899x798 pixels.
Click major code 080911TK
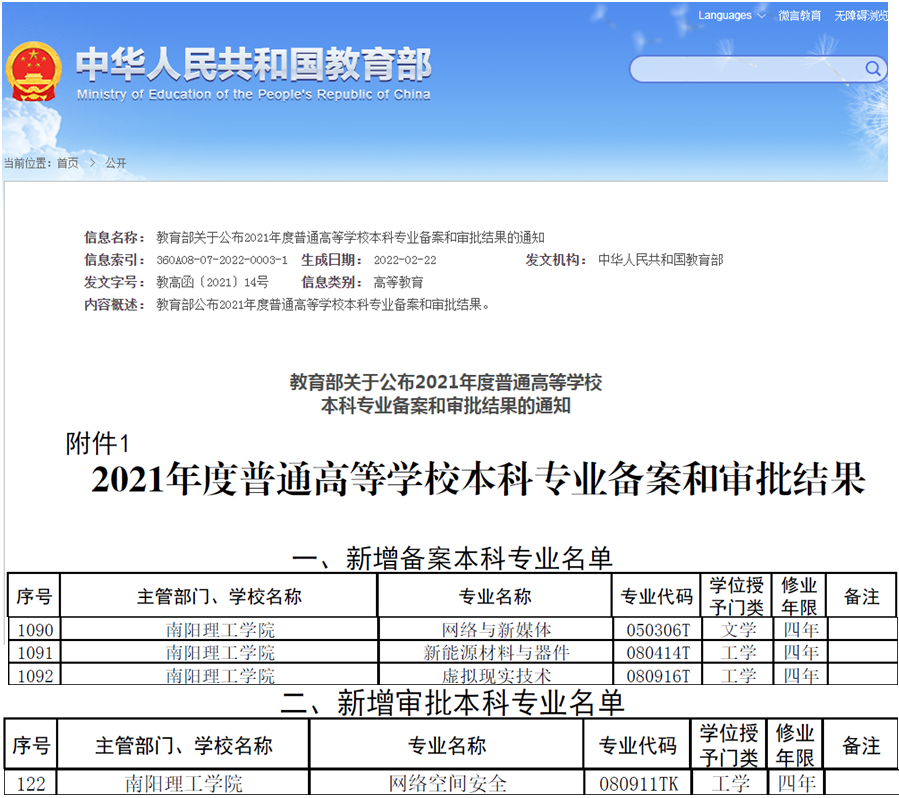[638, 783]
